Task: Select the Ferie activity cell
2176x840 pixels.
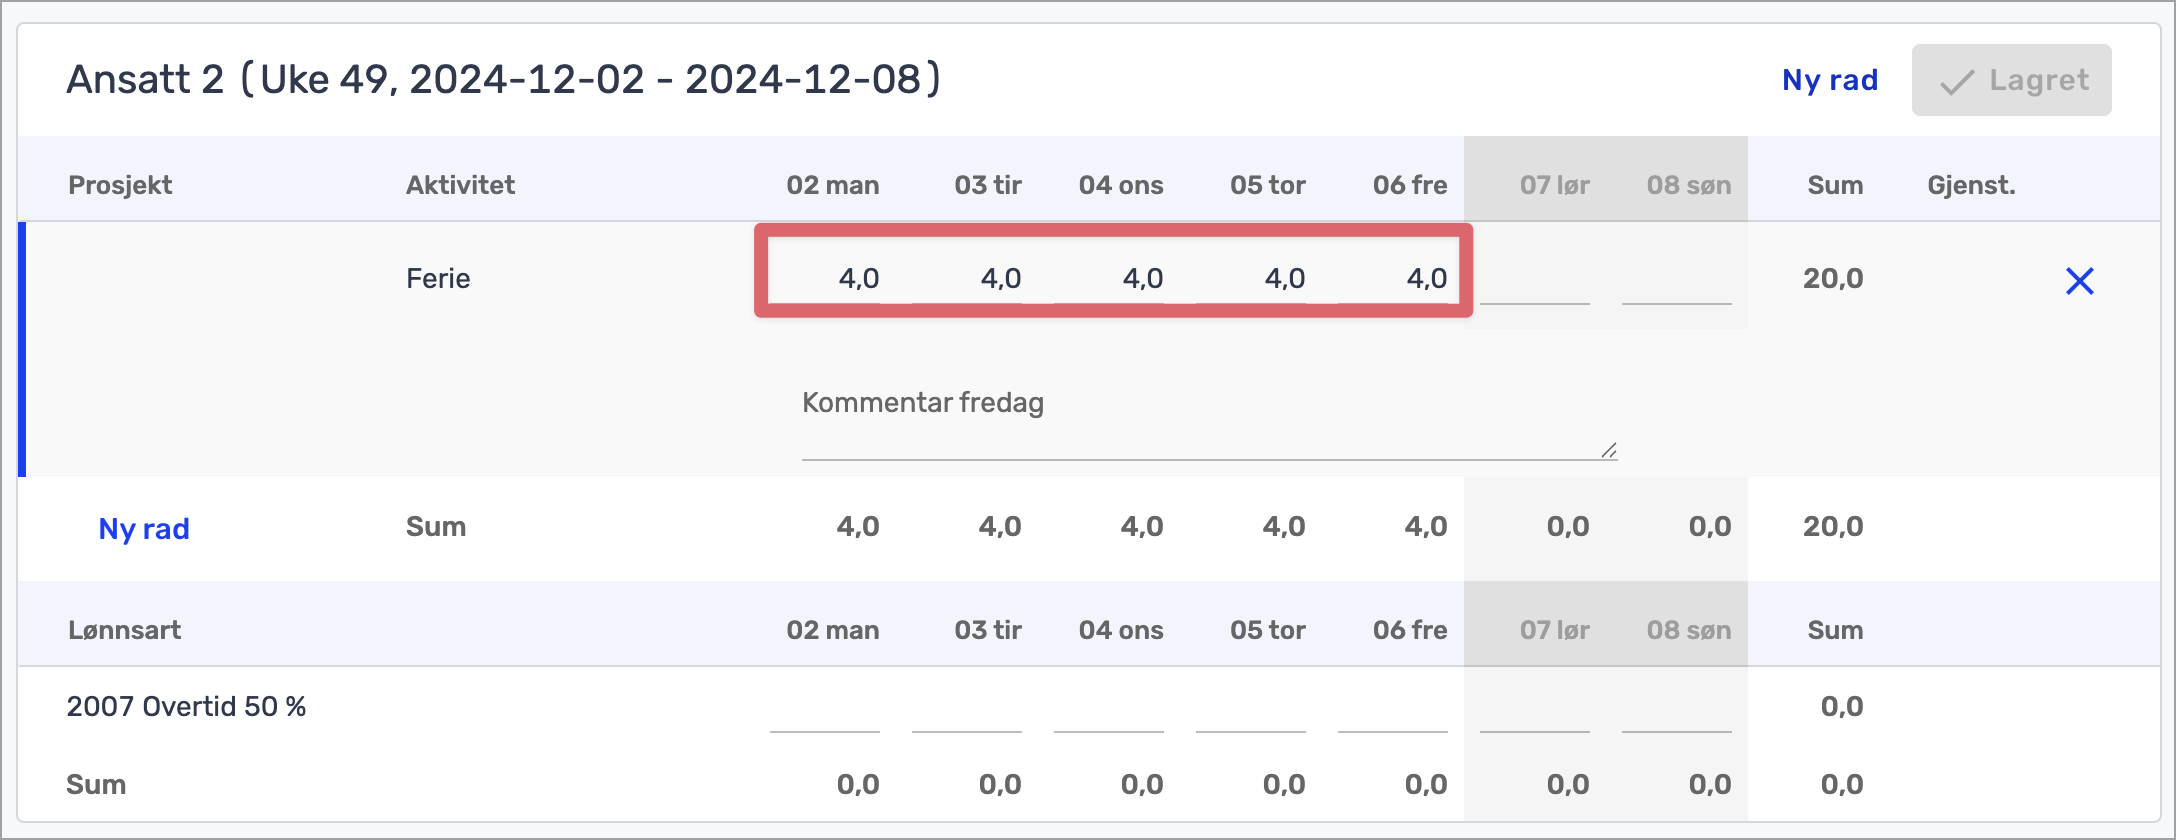Action: click(x=436, y=279)
